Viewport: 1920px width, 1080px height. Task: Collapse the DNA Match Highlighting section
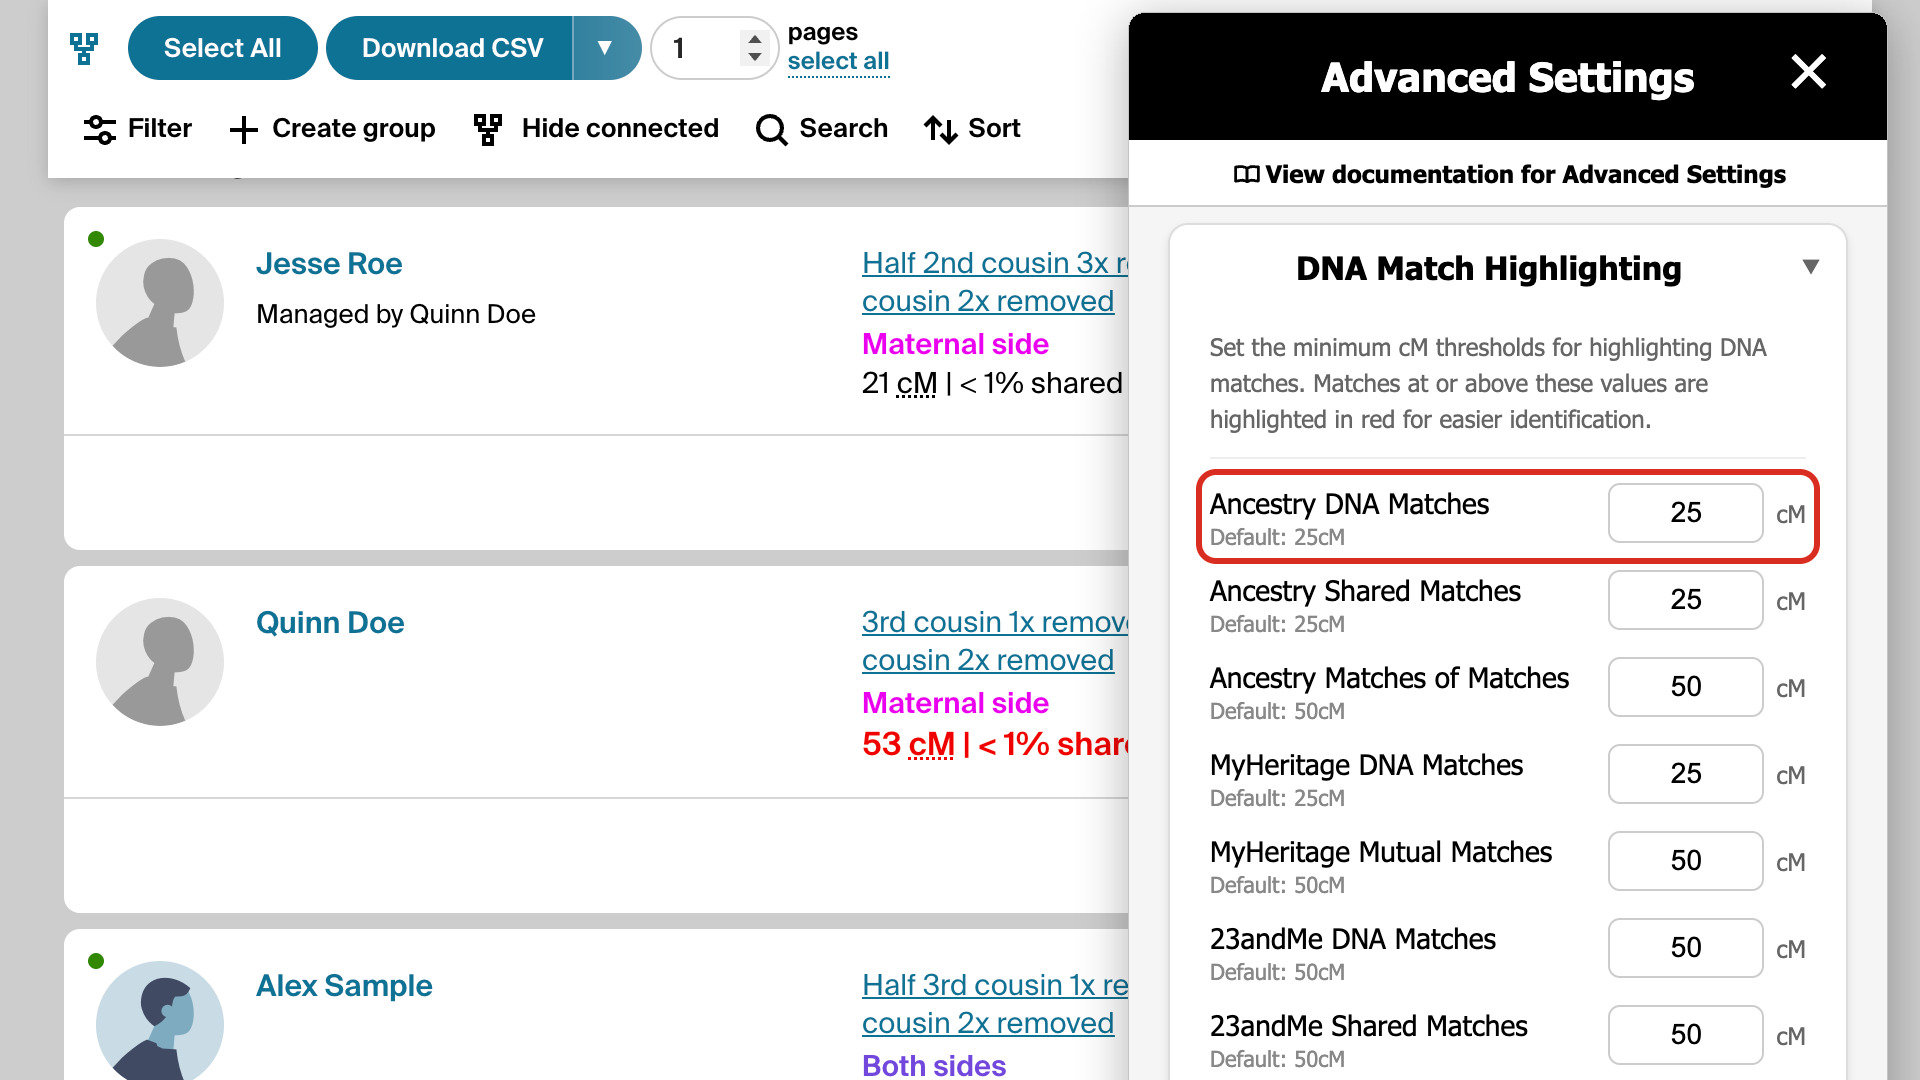pyautogui.click(x=1810, y=267)
